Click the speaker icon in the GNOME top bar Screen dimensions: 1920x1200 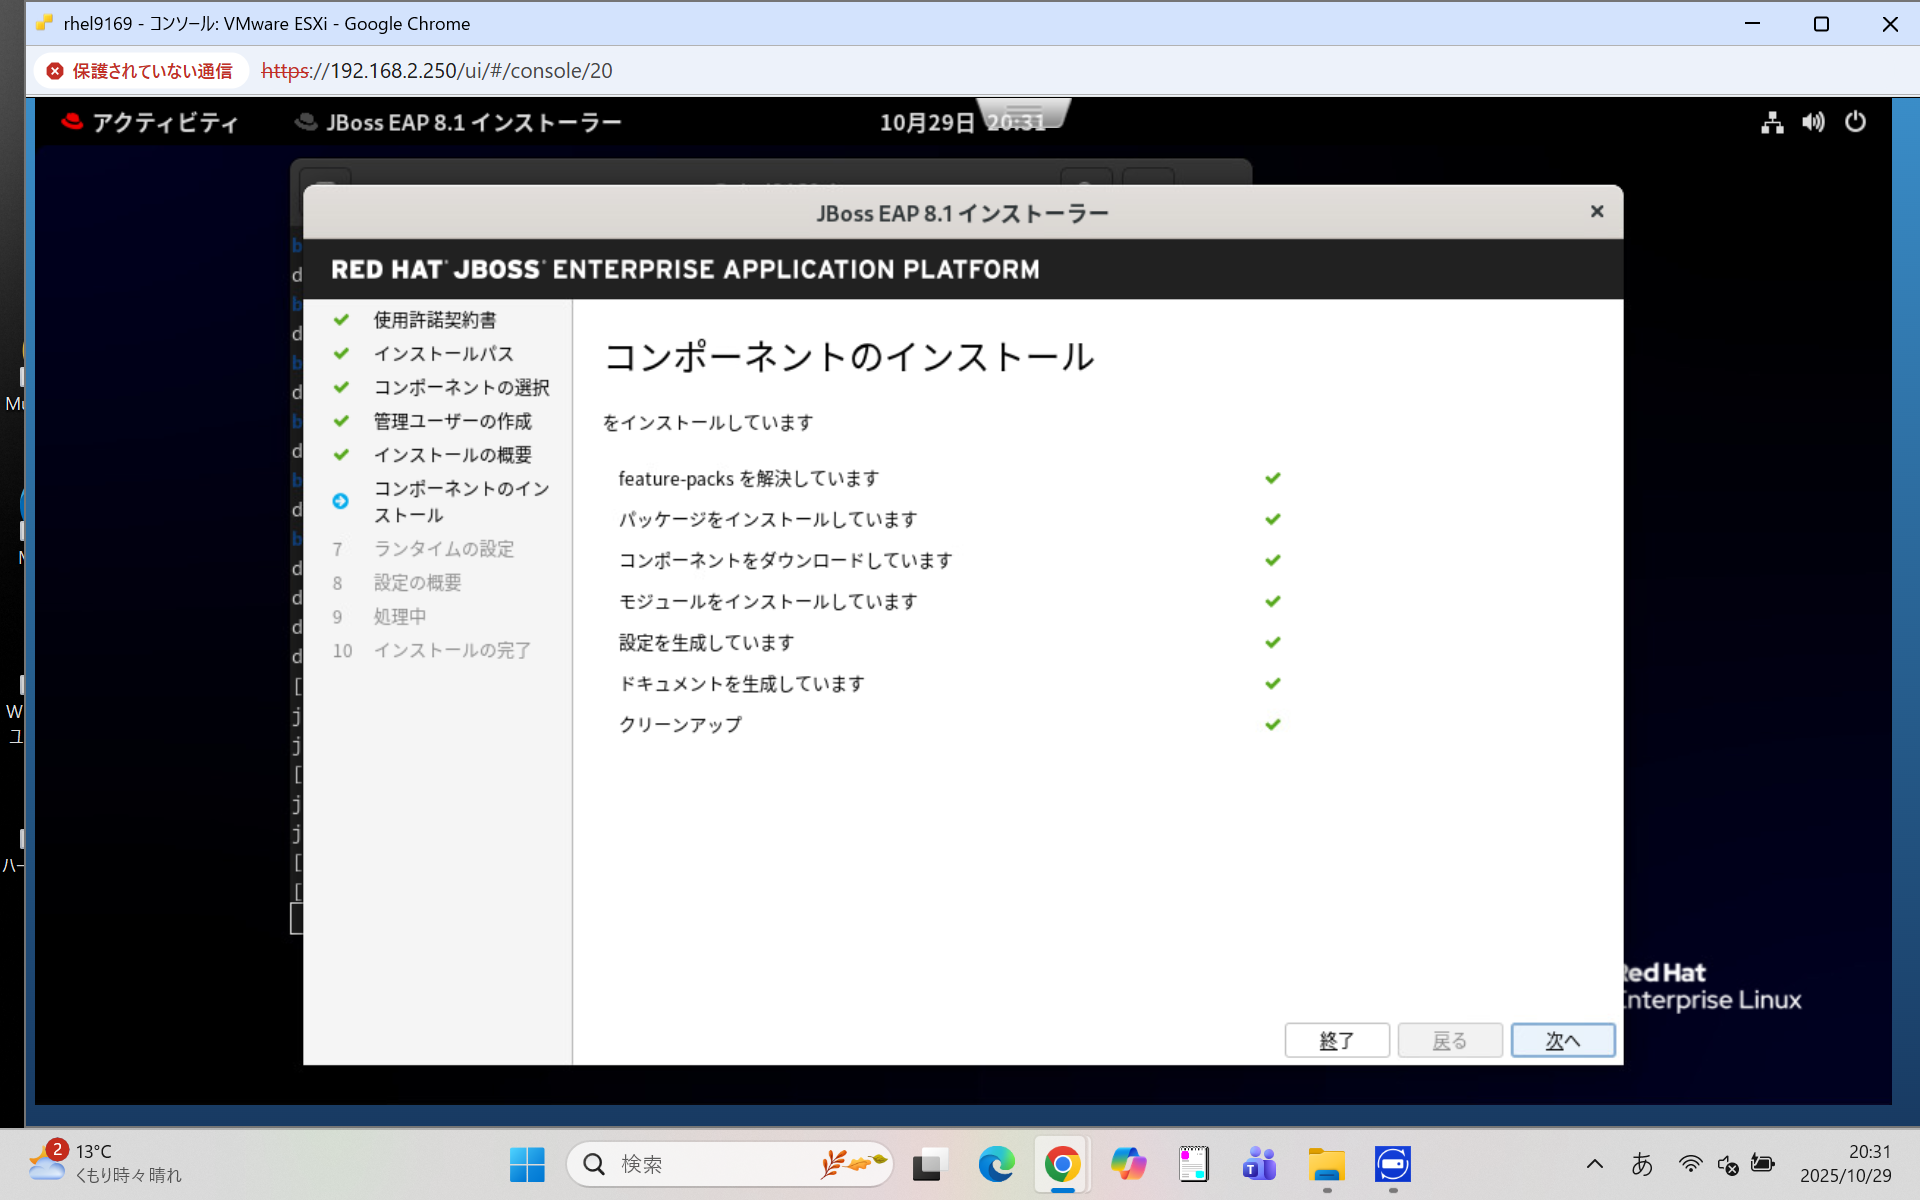pos(1813,122)
